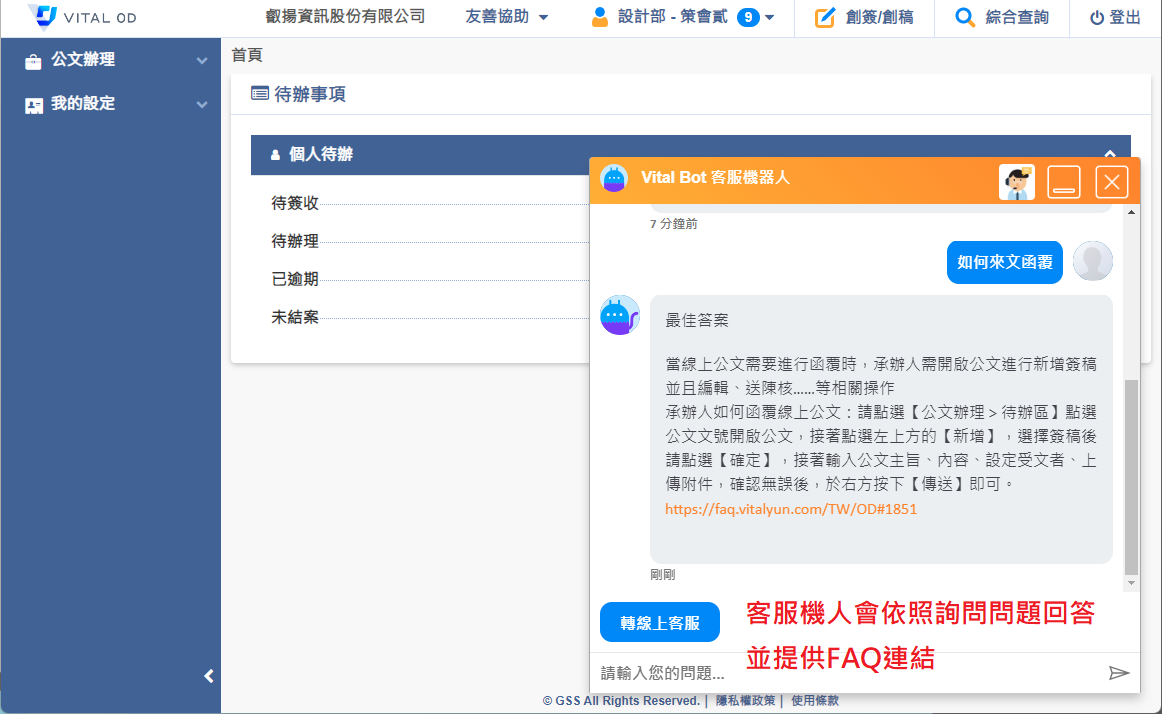Open the 設計部 user dropdown

tap(682, 17)
